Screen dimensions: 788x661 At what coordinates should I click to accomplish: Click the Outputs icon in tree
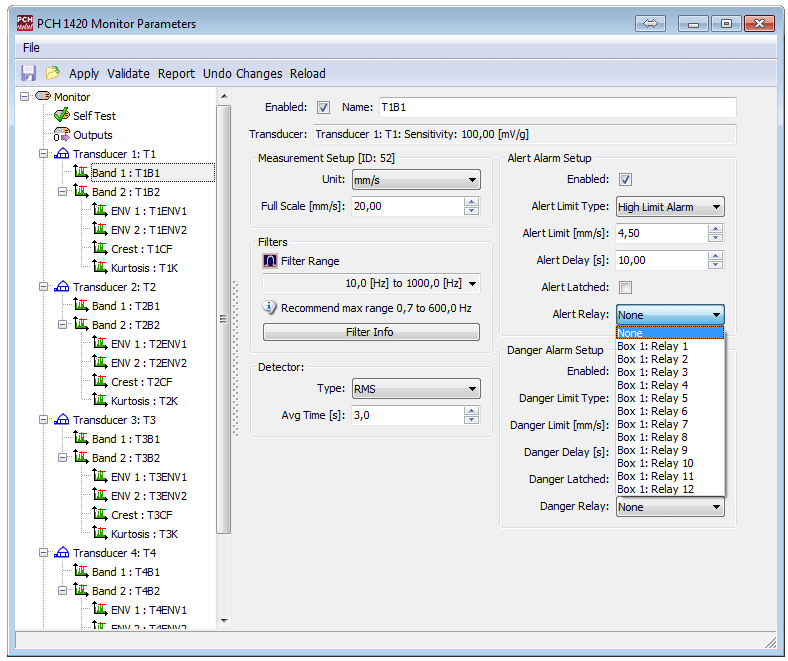coord(62,135)
